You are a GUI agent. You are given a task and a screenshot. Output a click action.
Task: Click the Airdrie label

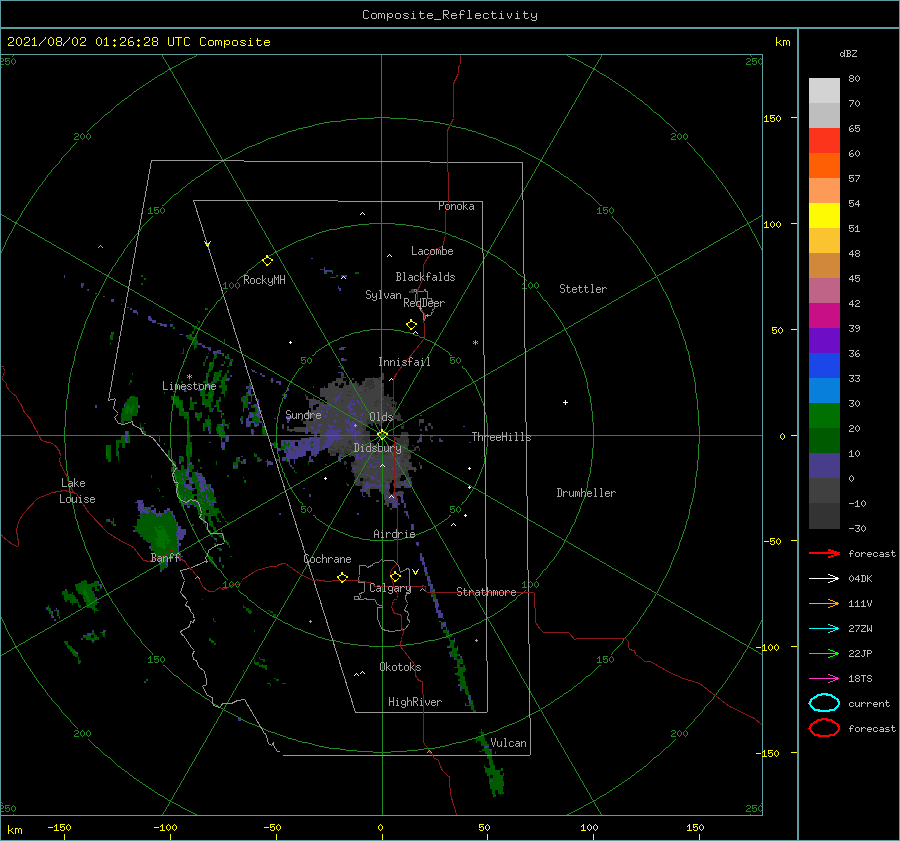click(394, 534)
